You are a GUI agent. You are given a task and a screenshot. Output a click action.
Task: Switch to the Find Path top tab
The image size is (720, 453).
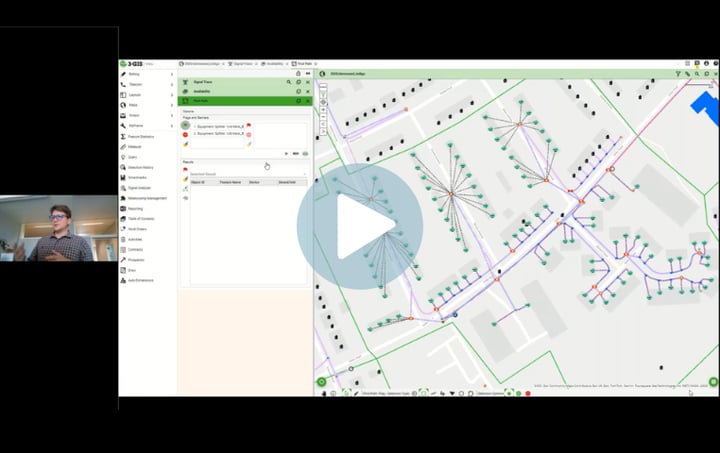pos(304,64)
